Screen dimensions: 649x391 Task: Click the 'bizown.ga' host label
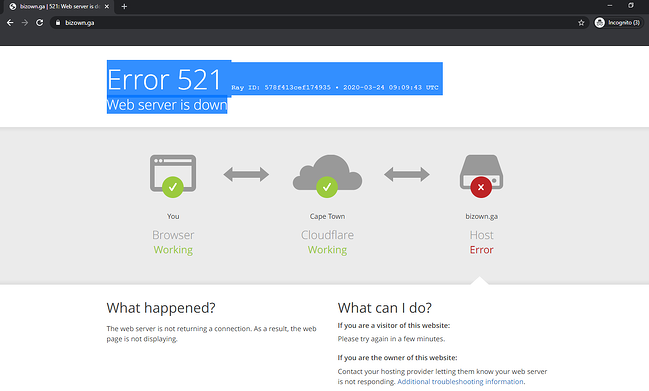(481, 216)
